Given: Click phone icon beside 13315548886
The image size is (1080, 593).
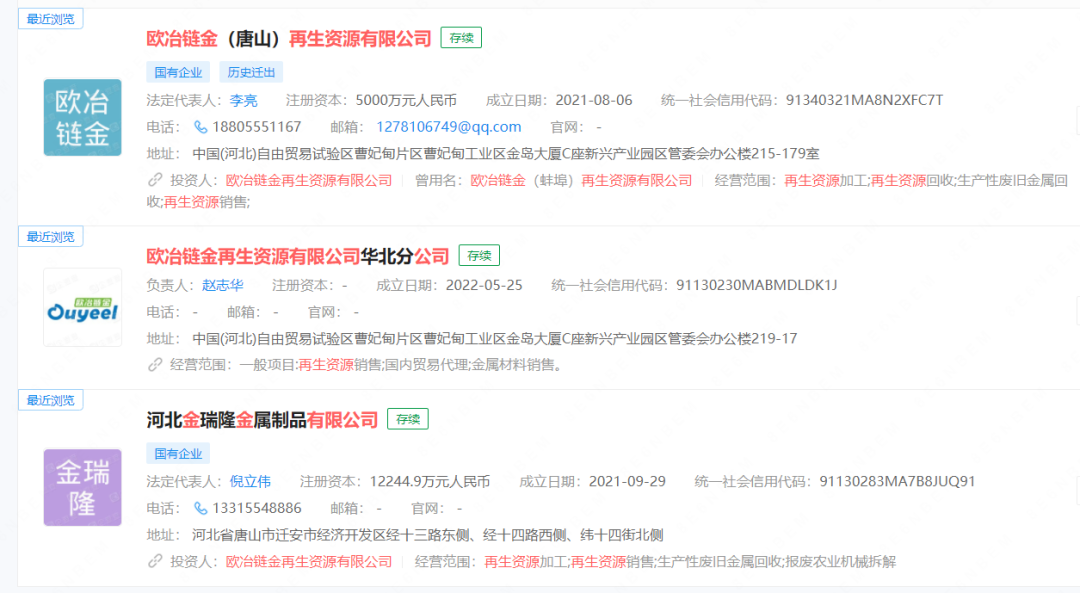Looking at the screenshot, I should (x=200, y=508).
